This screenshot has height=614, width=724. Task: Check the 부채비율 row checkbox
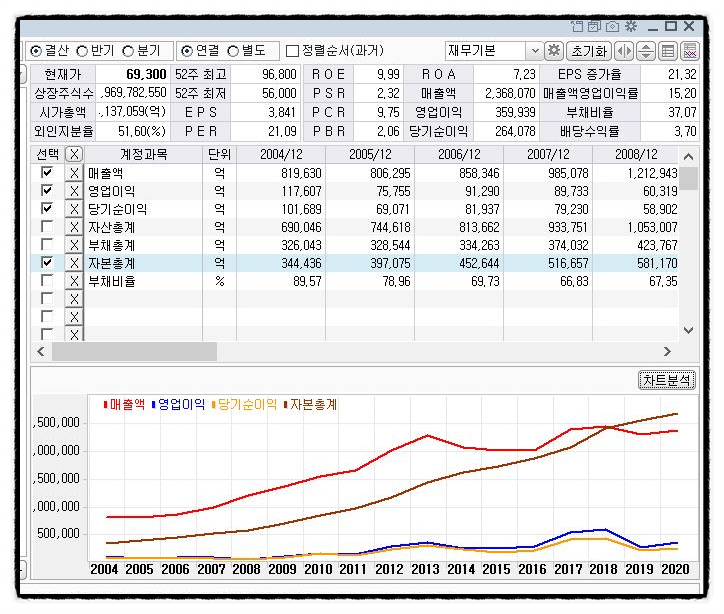47,280
